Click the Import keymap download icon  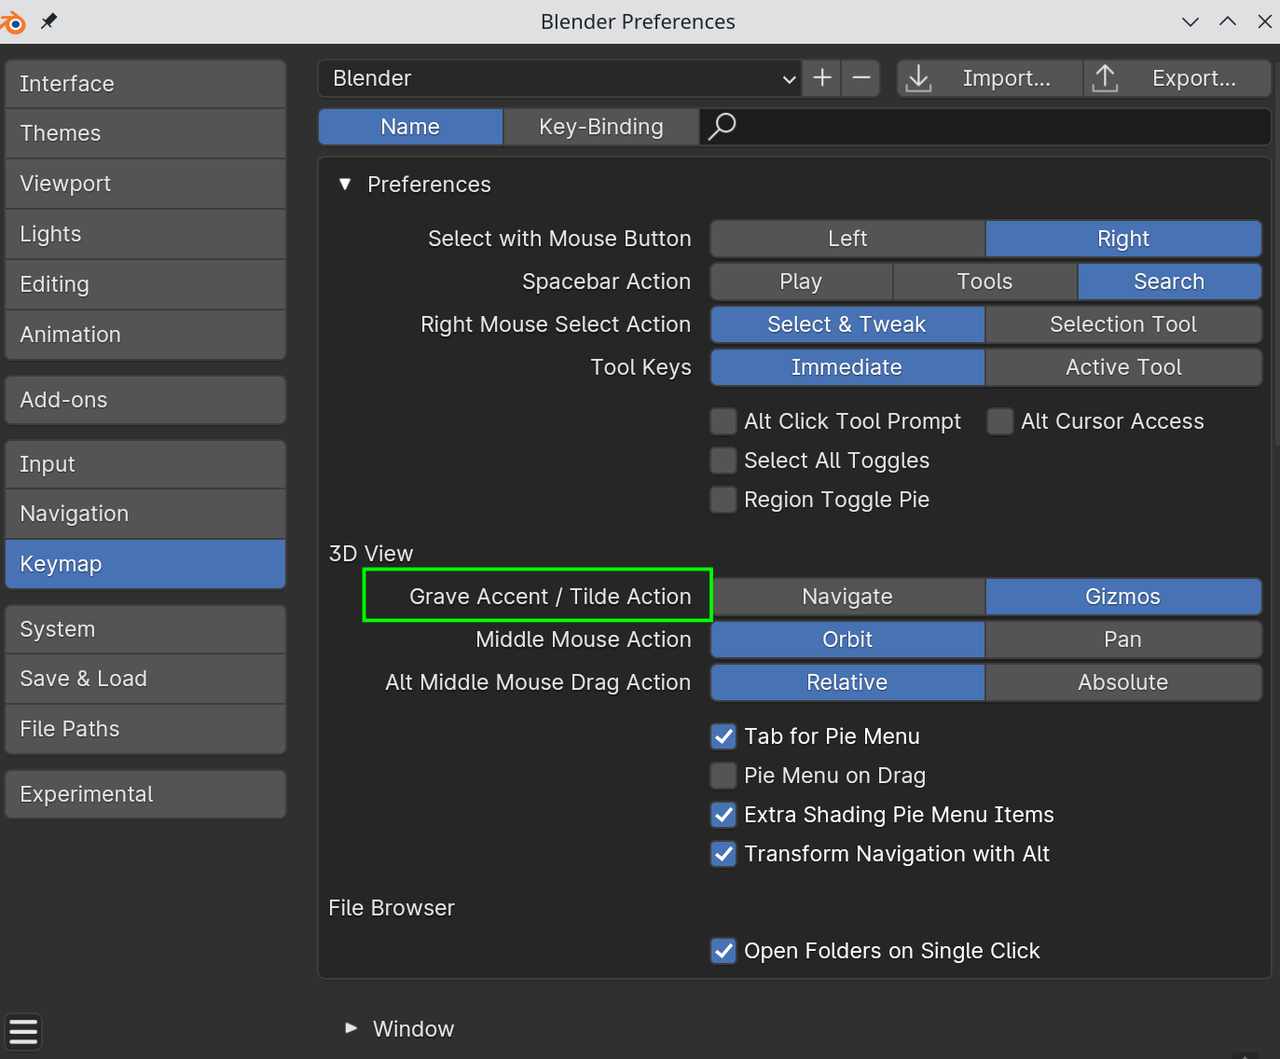(918, 78)
